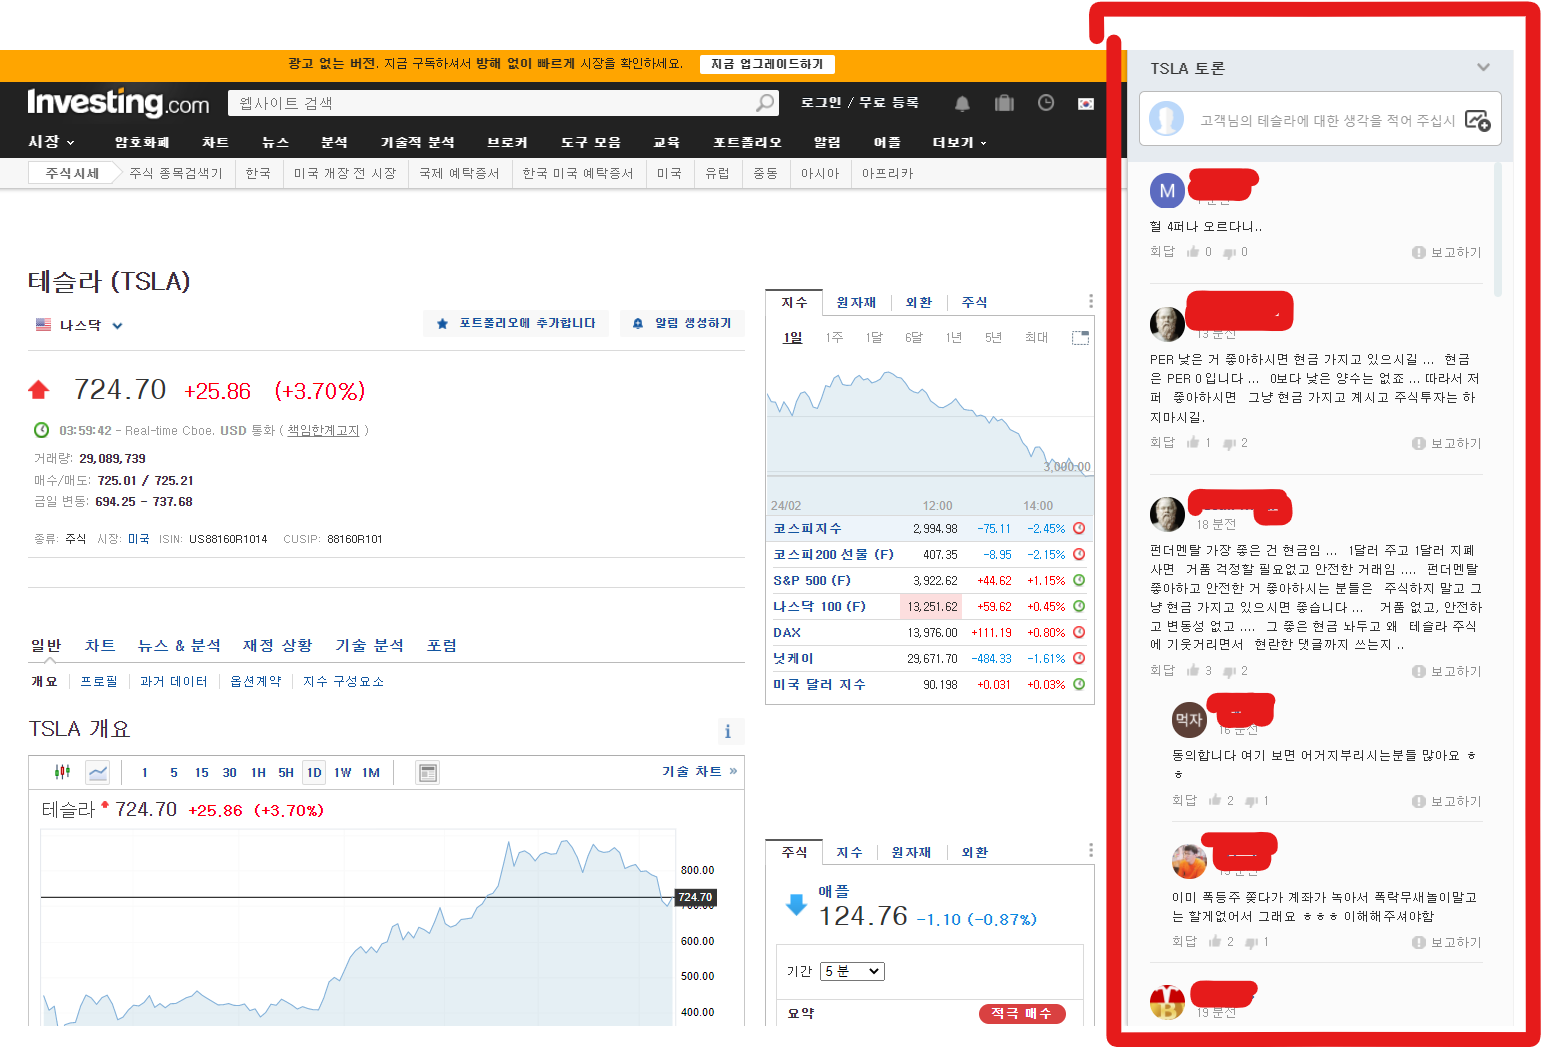Report the comment '헐 4퍼나 오르다니'
The image size is (1541, 1047).
pyautogui.click(x=1447, y=252)
